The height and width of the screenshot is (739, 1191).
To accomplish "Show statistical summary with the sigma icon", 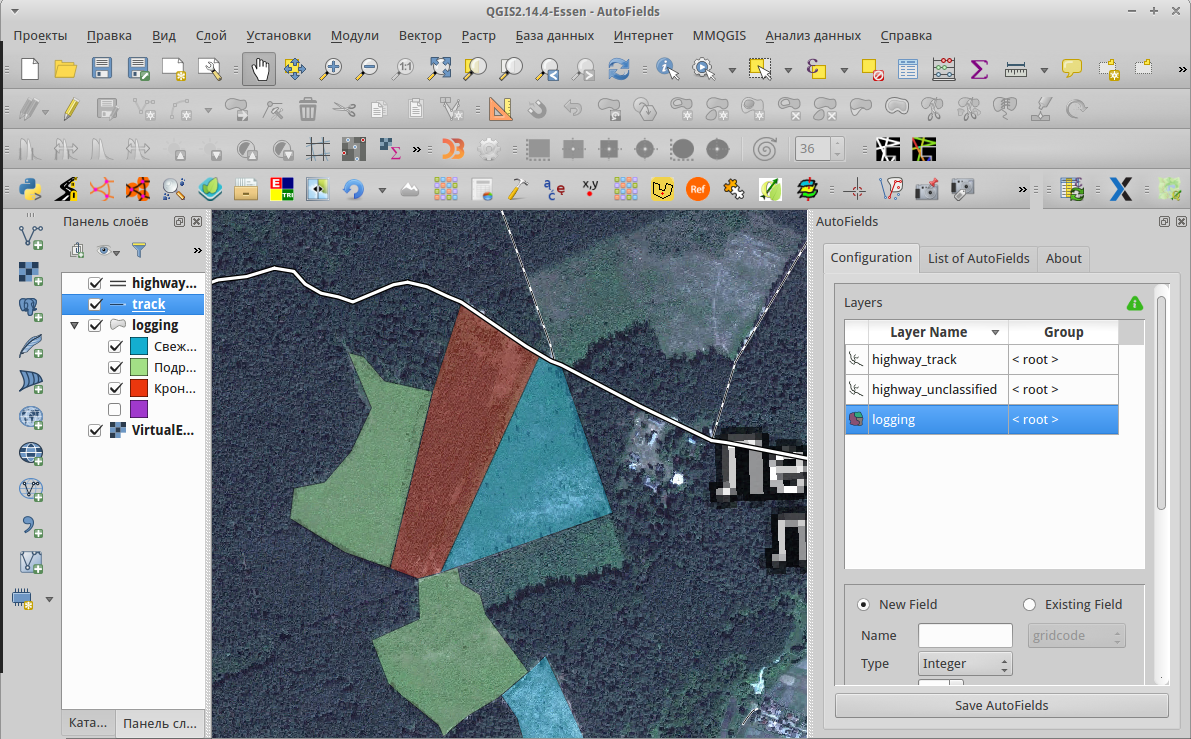I will pos(977,69).
